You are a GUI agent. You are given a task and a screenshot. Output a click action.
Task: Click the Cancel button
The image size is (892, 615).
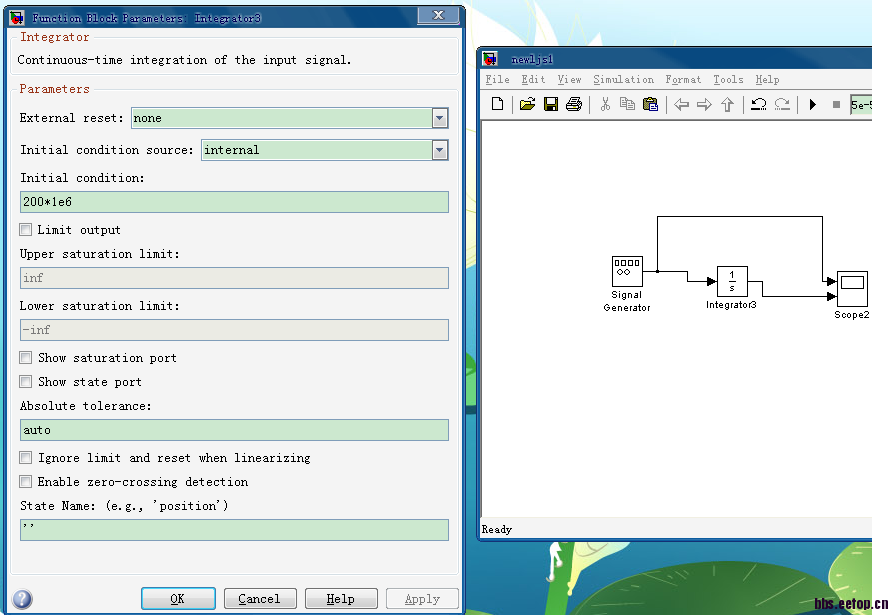(x=259, y=599)
